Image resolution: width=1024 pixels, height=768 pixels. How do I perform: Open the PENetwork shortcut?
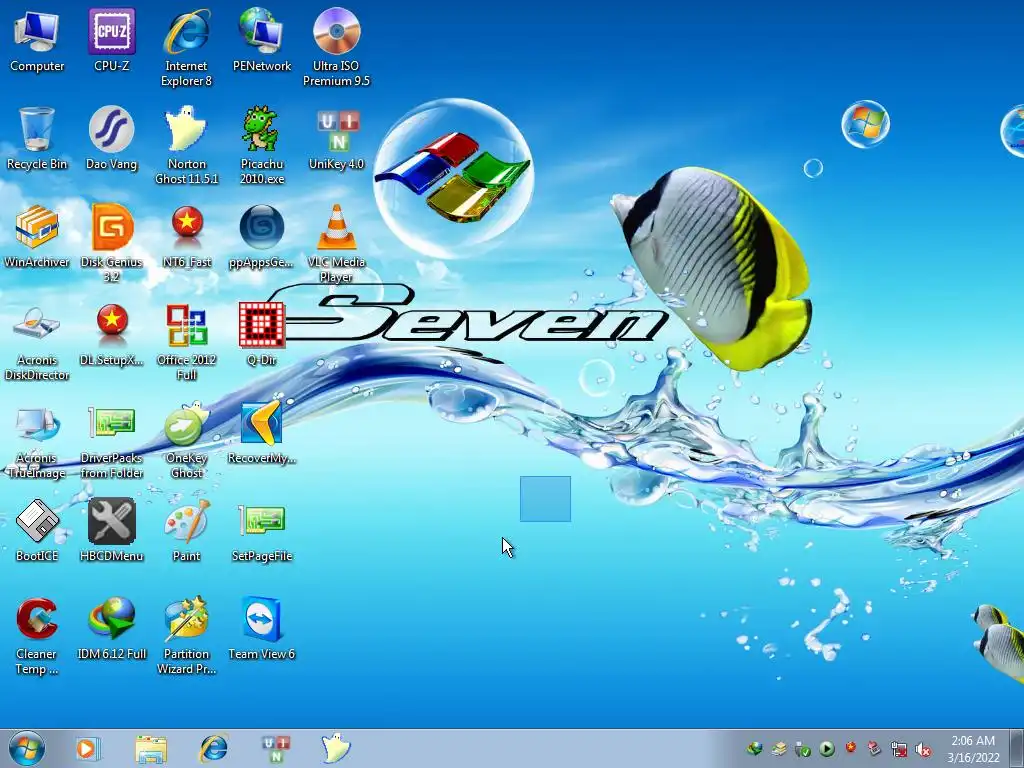point(261,40)
